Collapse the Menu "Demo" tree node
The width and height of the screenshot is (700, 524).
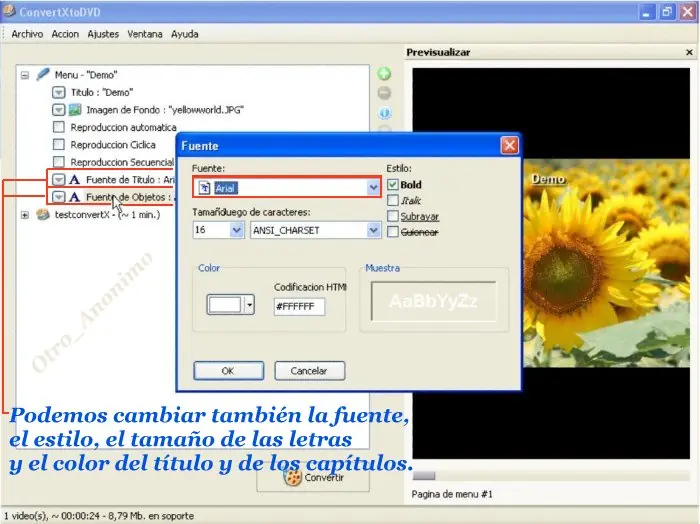click(25, 75)
